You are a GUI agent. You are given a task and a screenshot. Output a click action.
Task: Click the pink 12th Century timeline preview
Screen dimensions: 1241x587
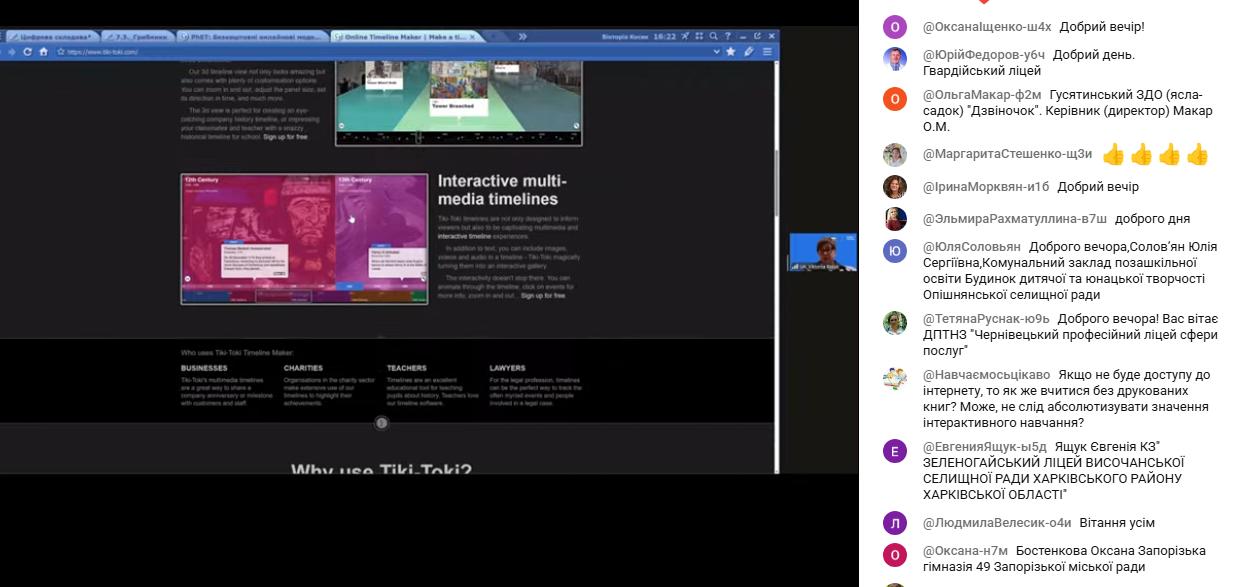click(x=258, y=238)
